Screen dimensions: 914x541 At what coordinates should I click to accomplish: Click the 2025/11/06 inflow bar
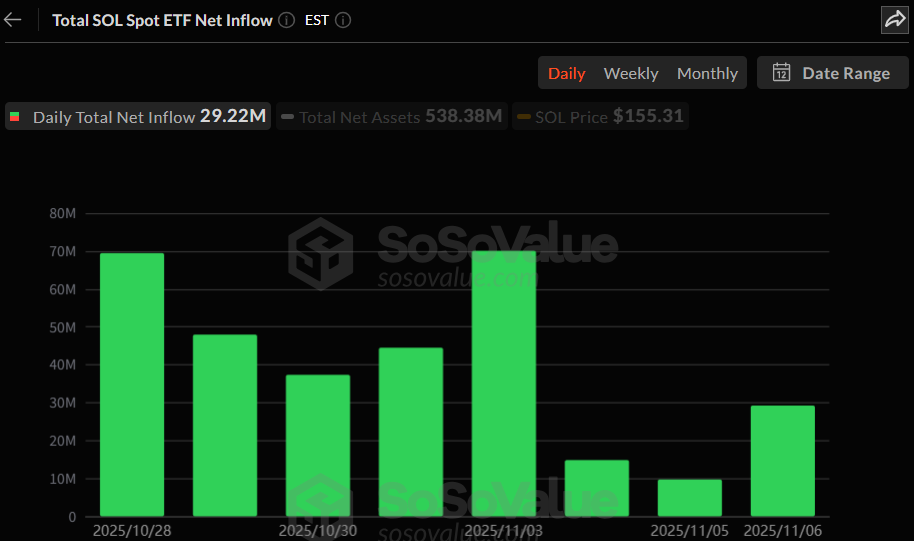783,461
